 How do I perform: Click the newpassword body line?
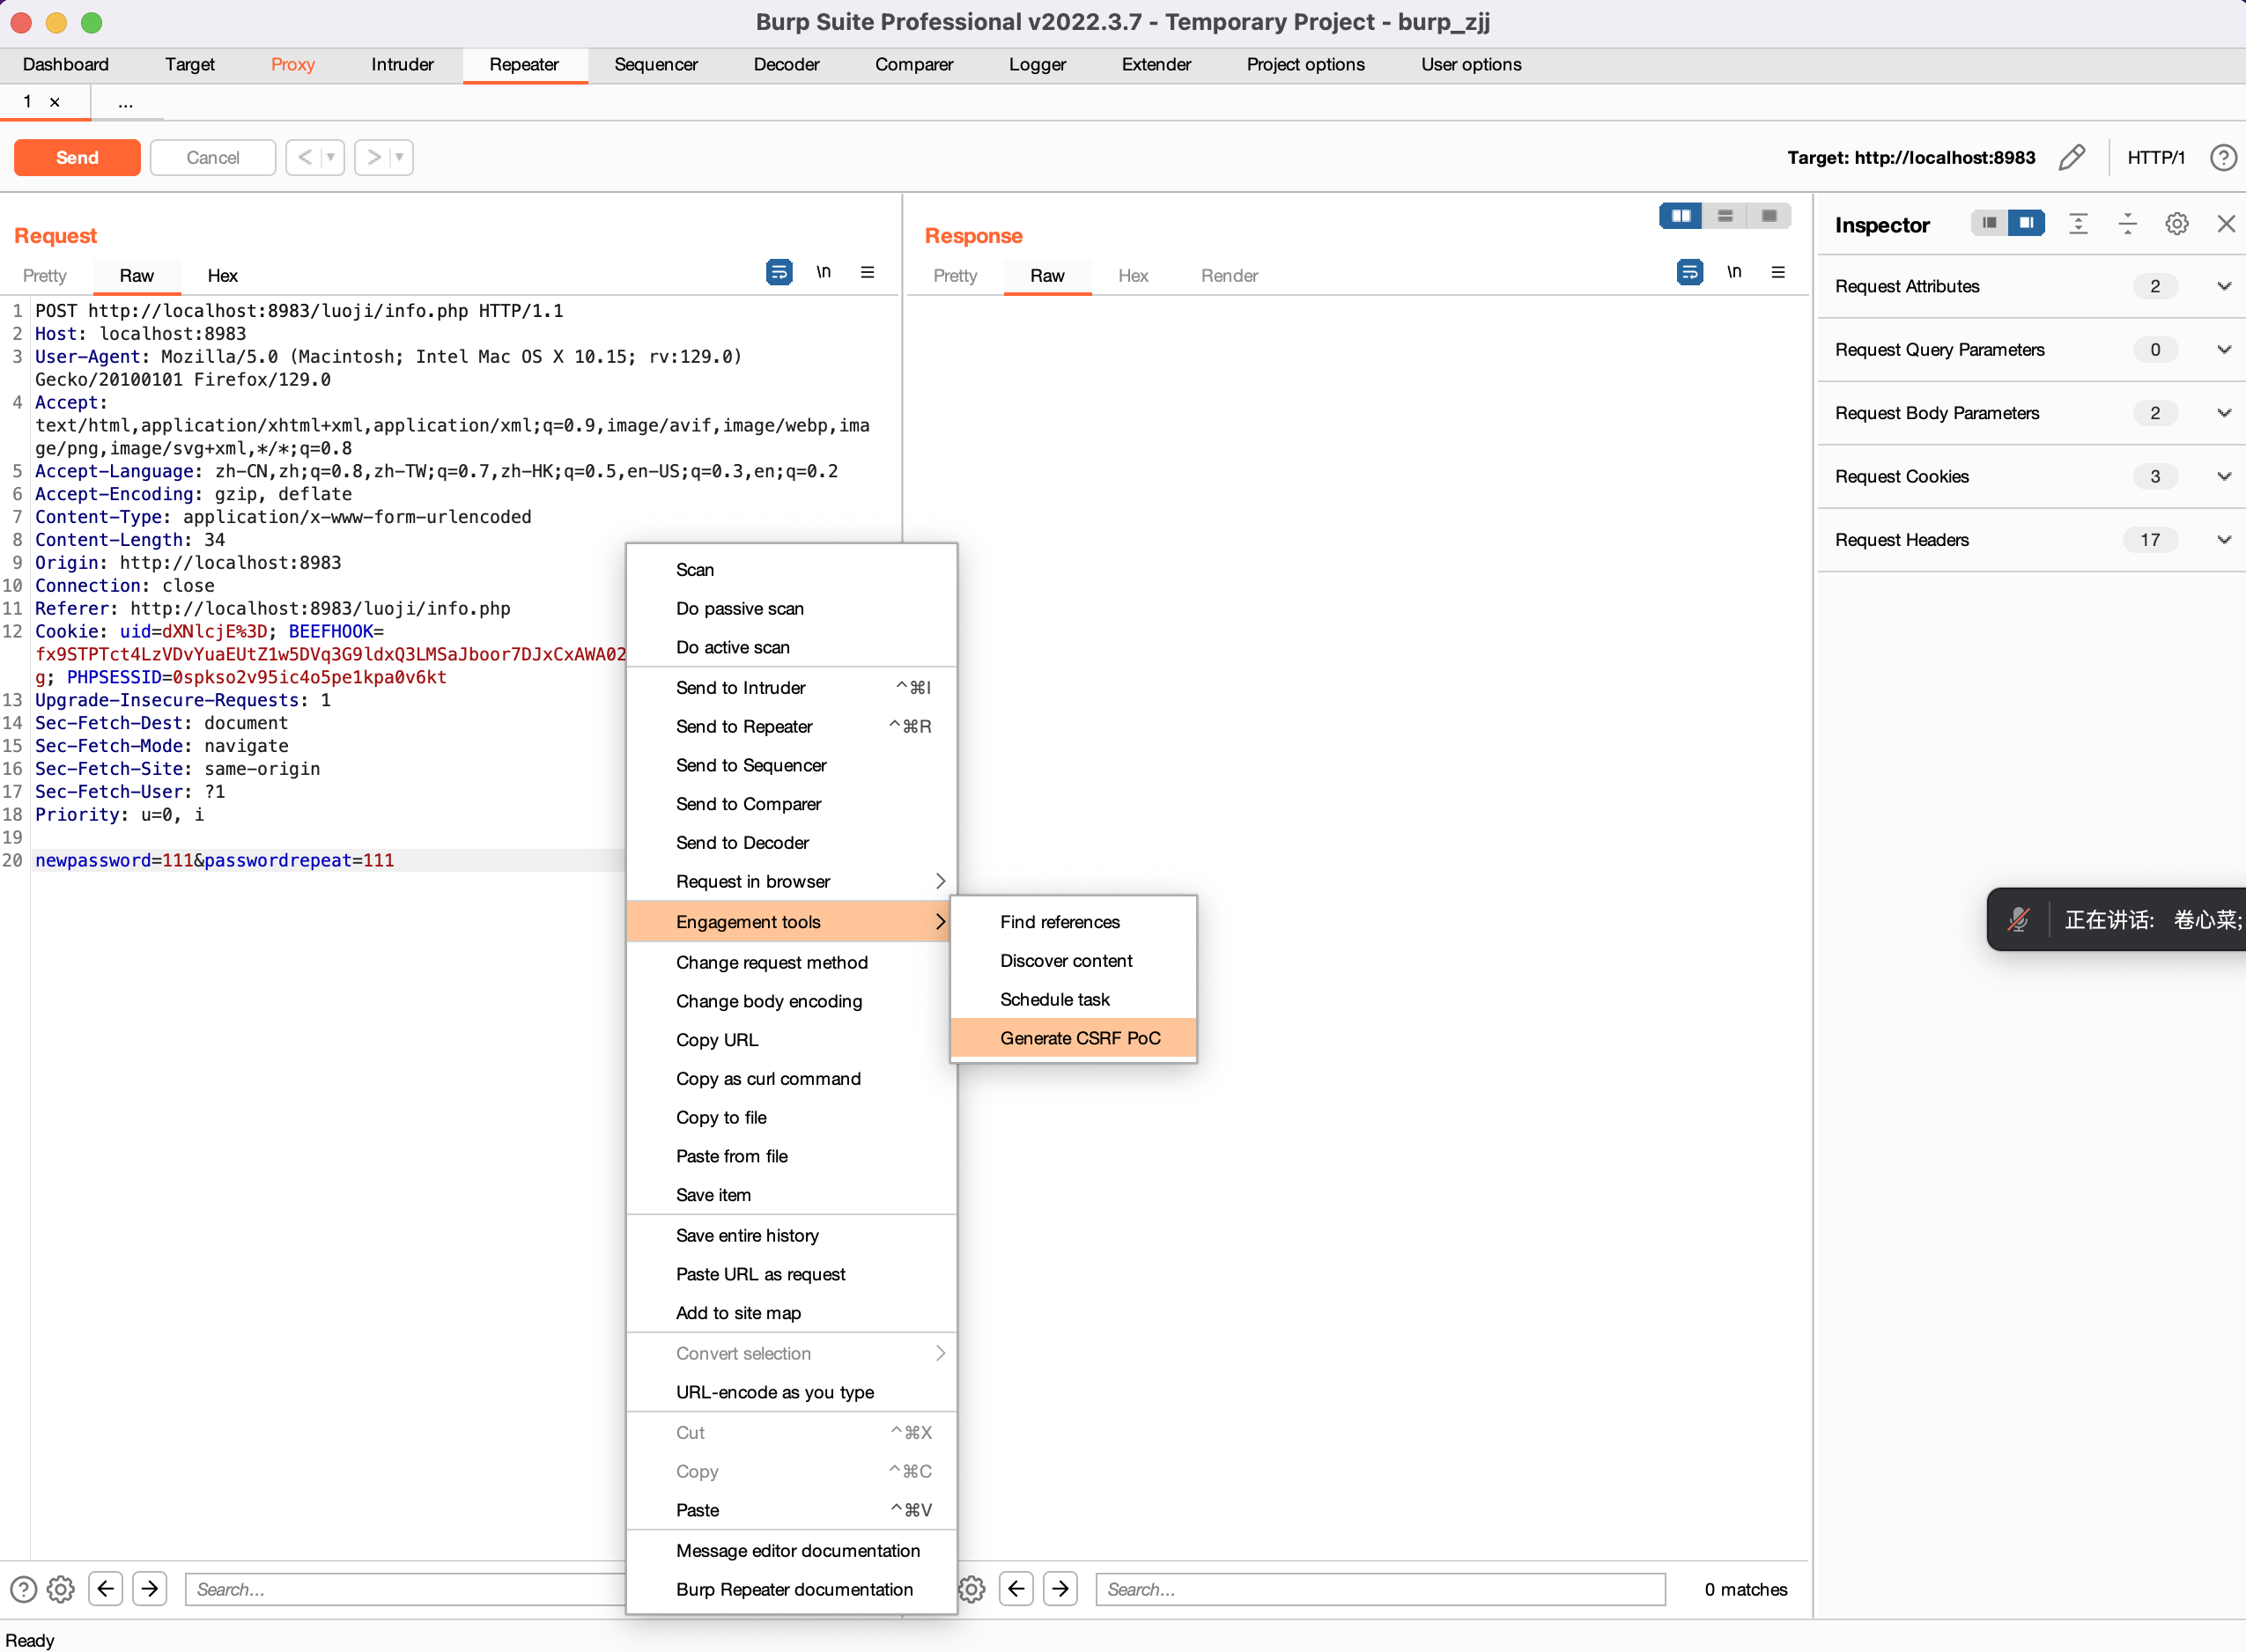coord(215,860)
